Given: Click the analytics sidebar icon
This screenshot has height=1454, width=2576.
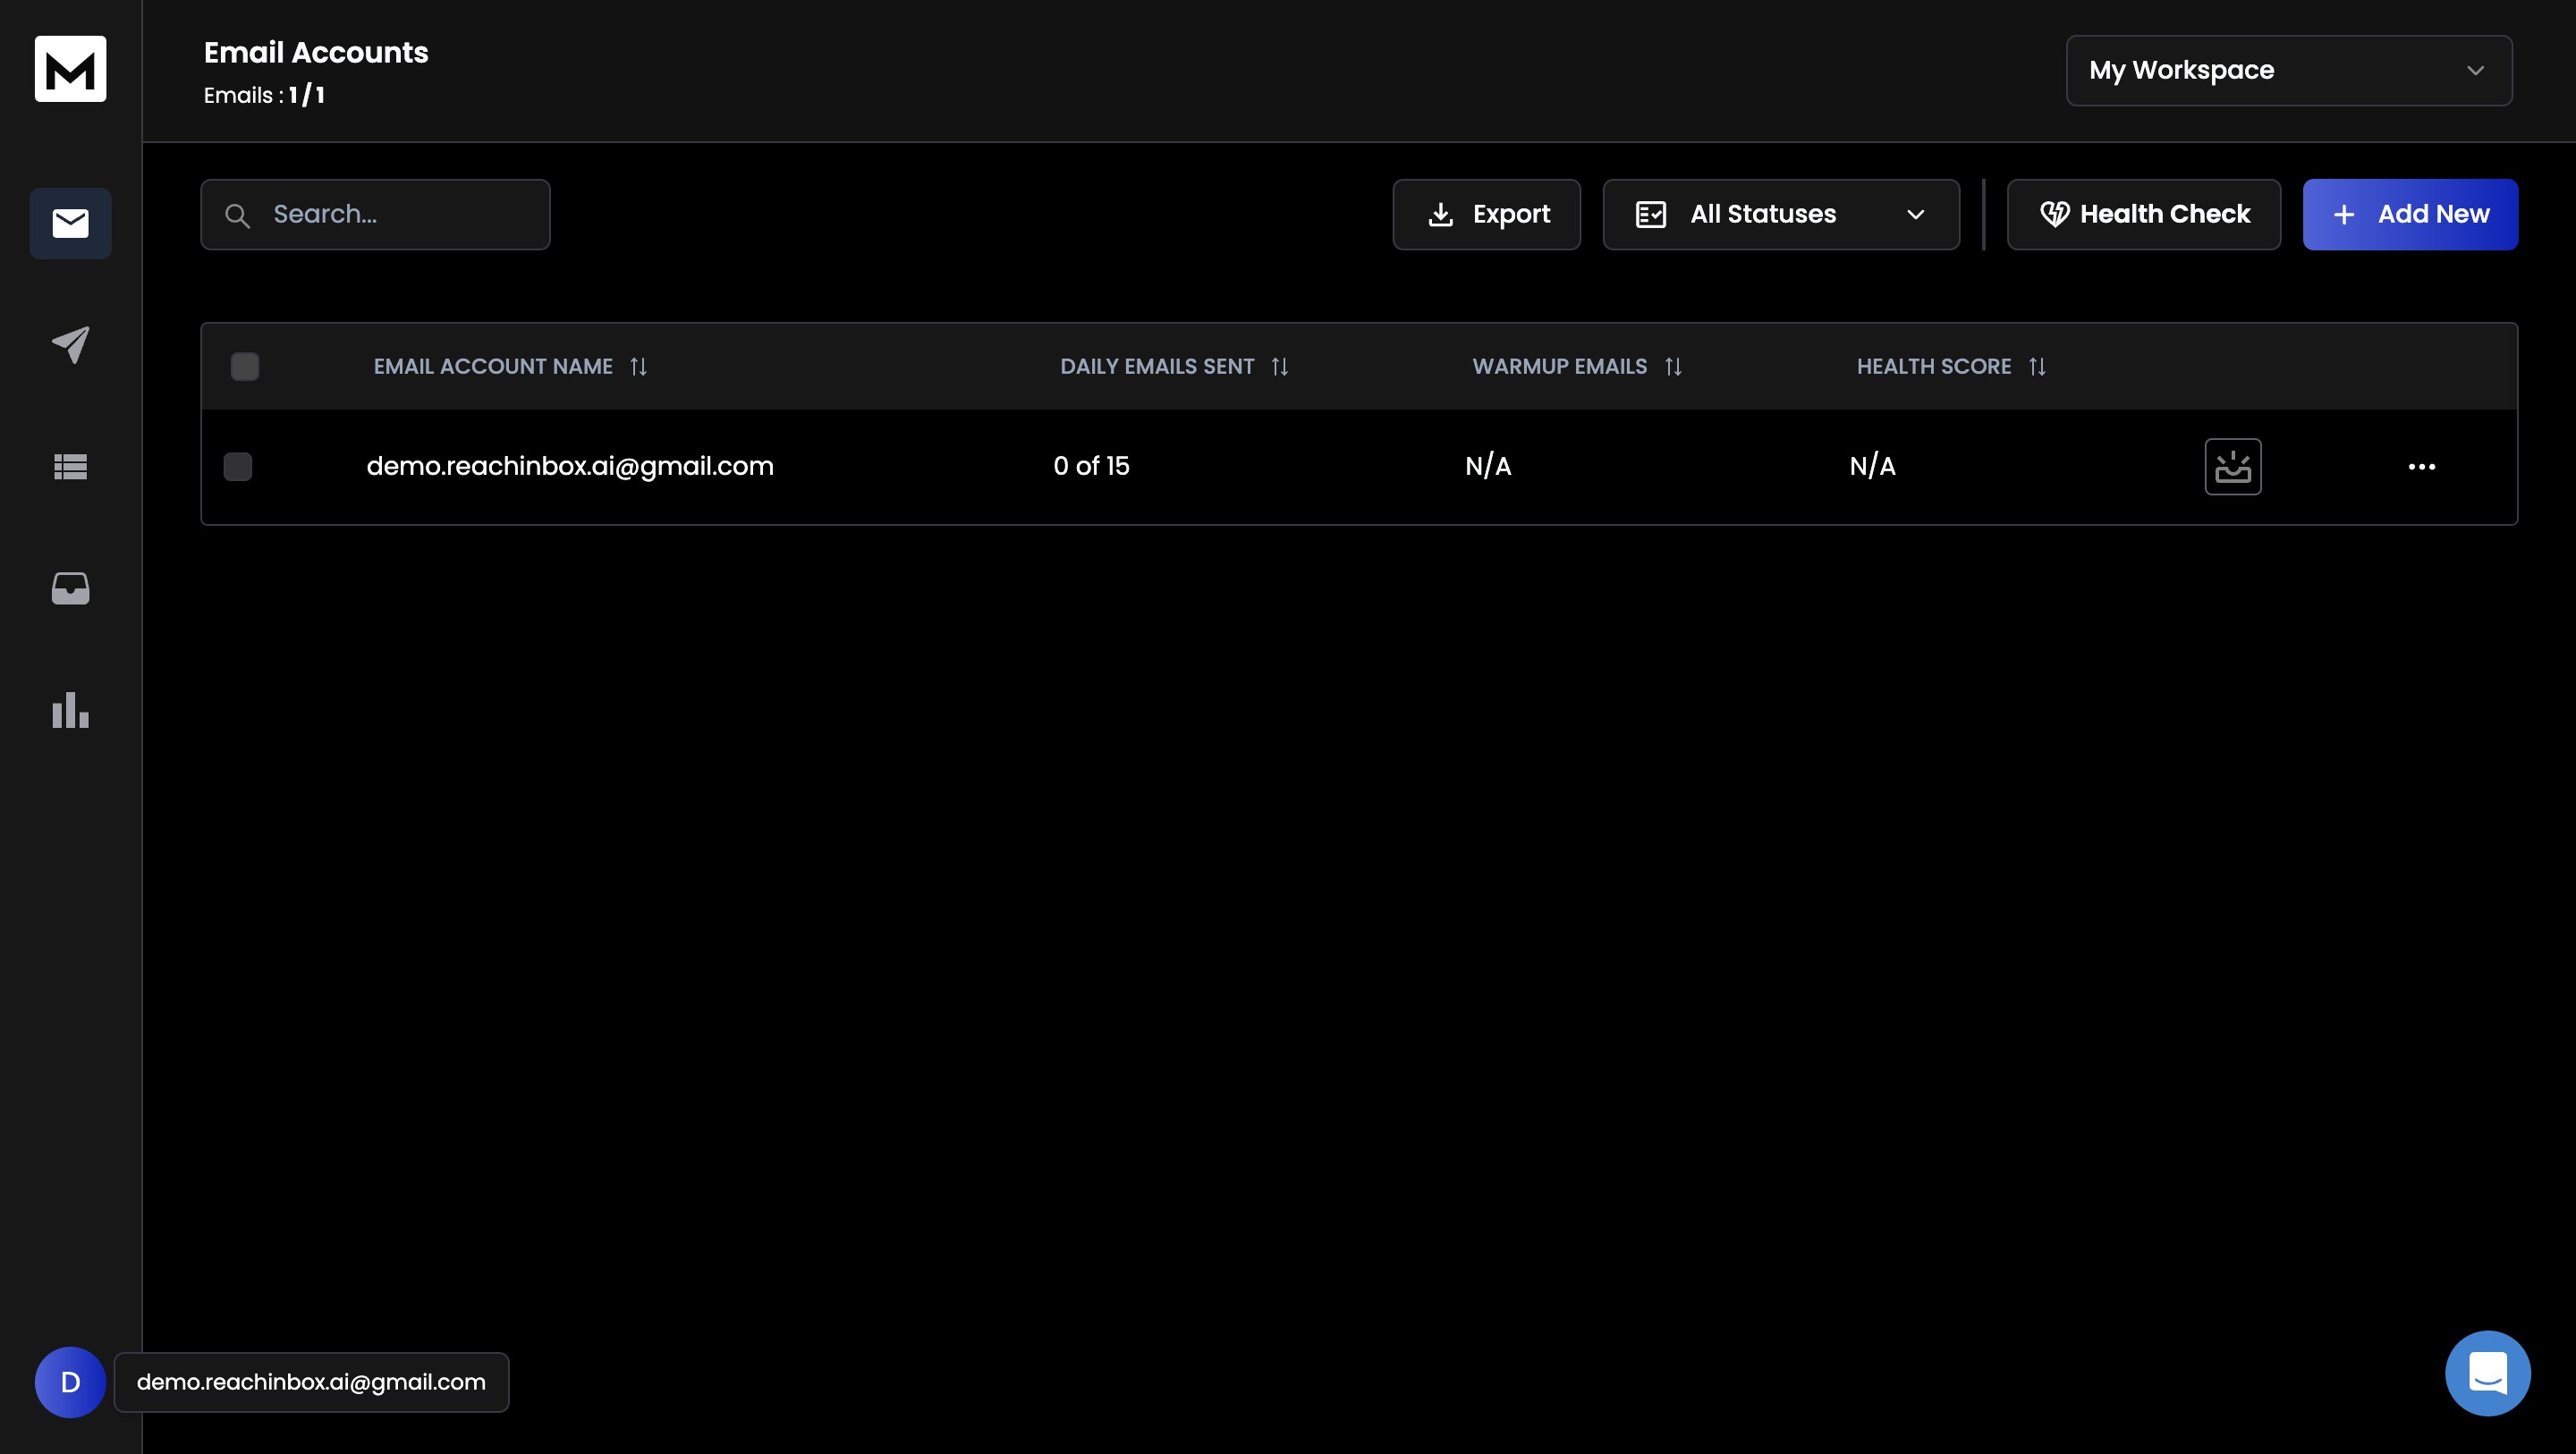Looking at the screenshot, I should tap(71, 709).
